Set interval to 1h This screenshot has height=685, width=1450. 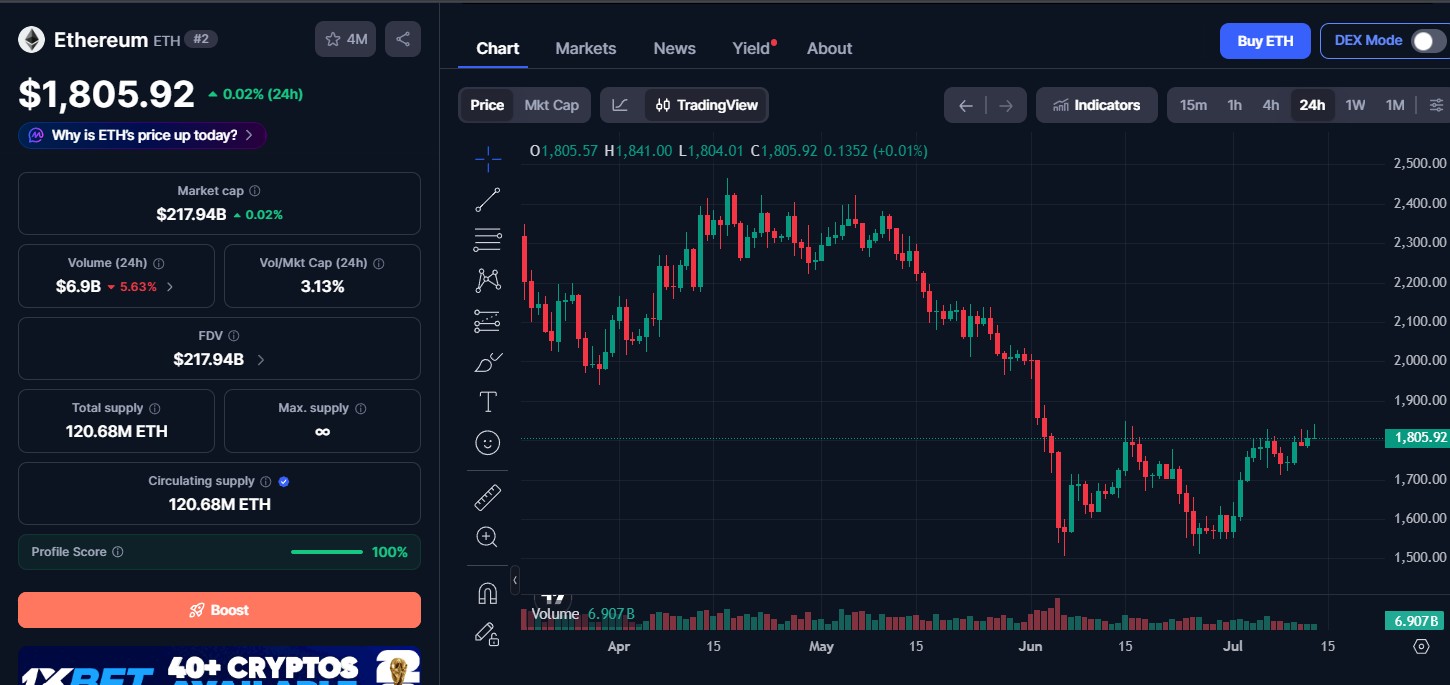[1235, 105]
